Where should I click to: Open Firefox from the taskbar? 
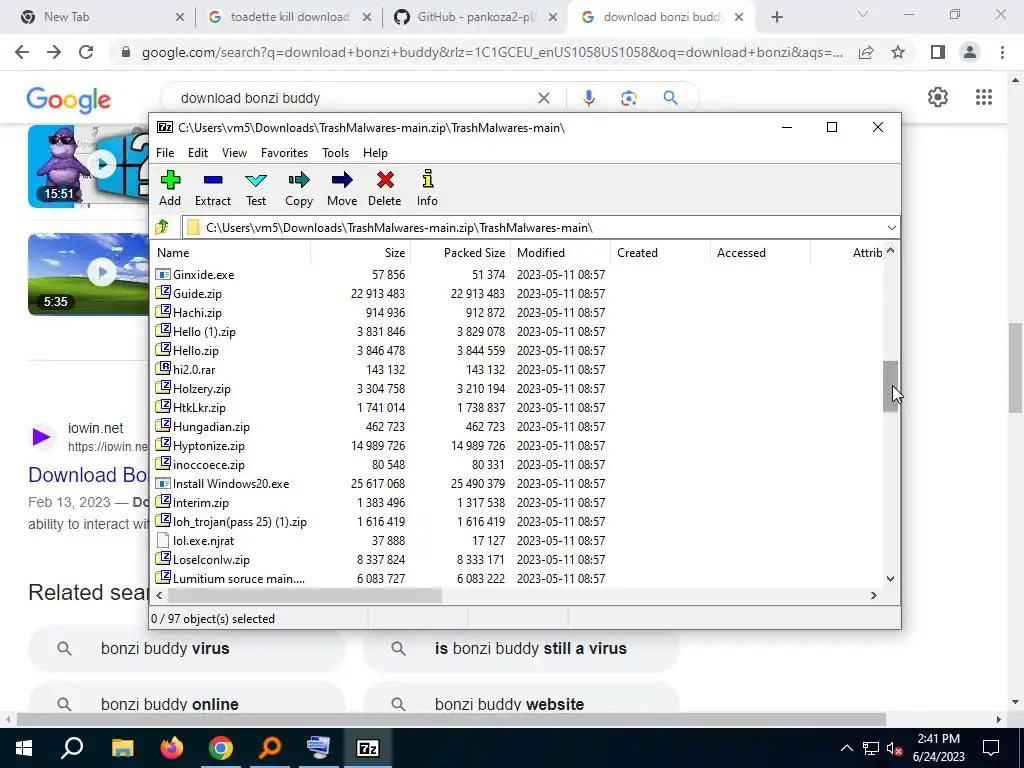[x=172, y=748]
